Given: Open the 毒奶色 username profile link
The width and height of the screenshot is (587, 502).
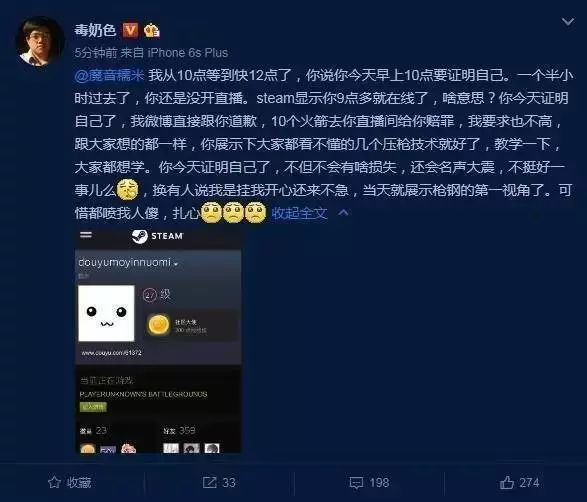Looking at the screenshot, I should pos(95,30).
